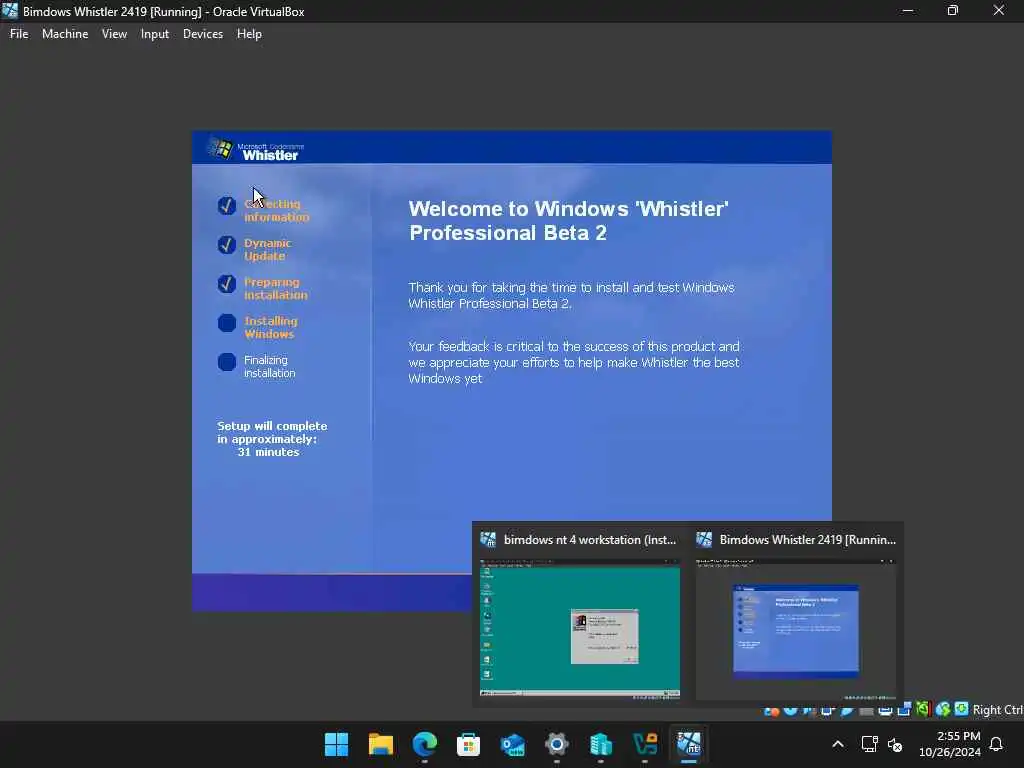The image size is (1024, 768).
Task: Open the Machine menu
Action: 65,34
